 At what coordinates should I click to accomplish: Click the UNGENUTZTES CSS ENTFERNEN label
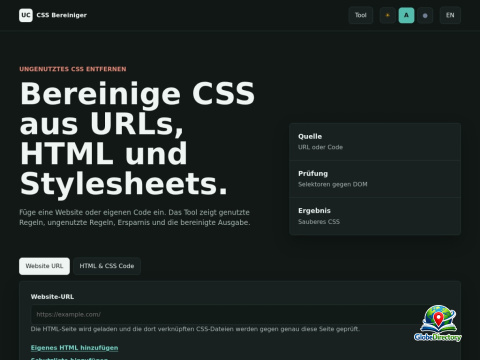pos(73,69)
